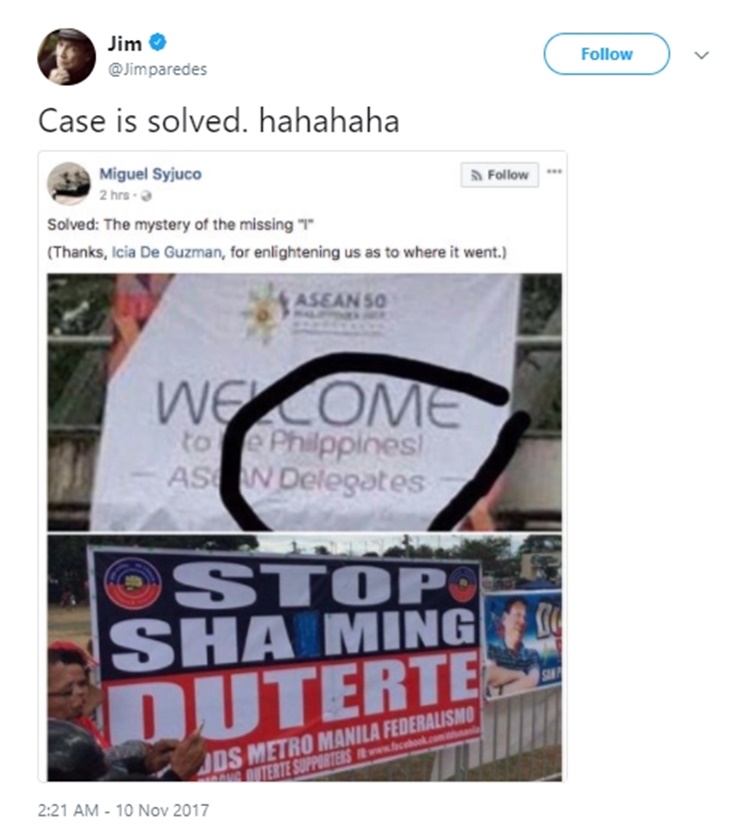Open the 2 hrs post timestamp
The image size is (750, 830).
coord(114,195)
